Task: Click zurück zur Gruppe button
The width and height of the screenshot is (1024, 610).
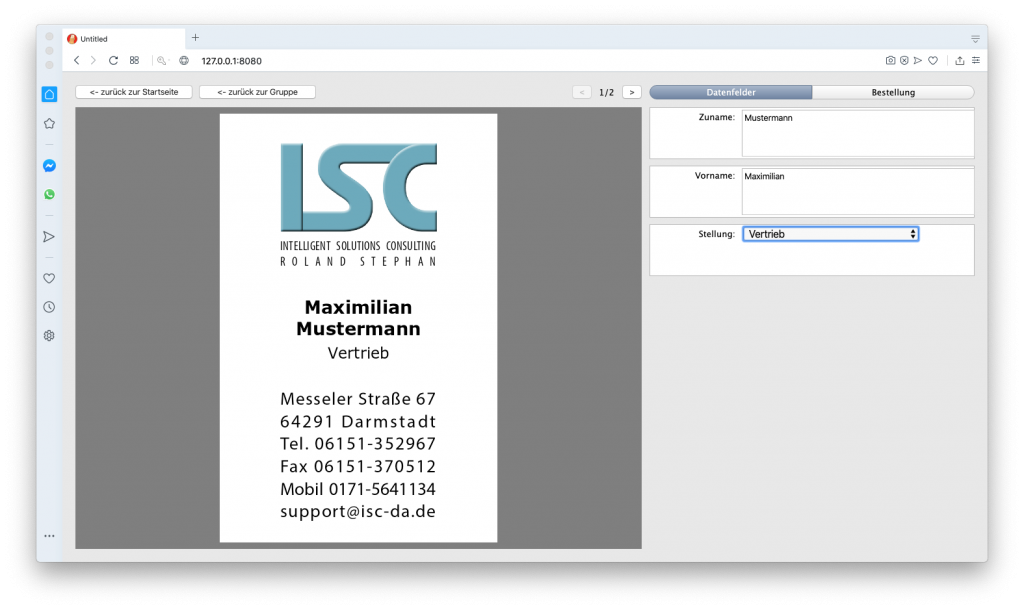Action: [x=257, y=92]
